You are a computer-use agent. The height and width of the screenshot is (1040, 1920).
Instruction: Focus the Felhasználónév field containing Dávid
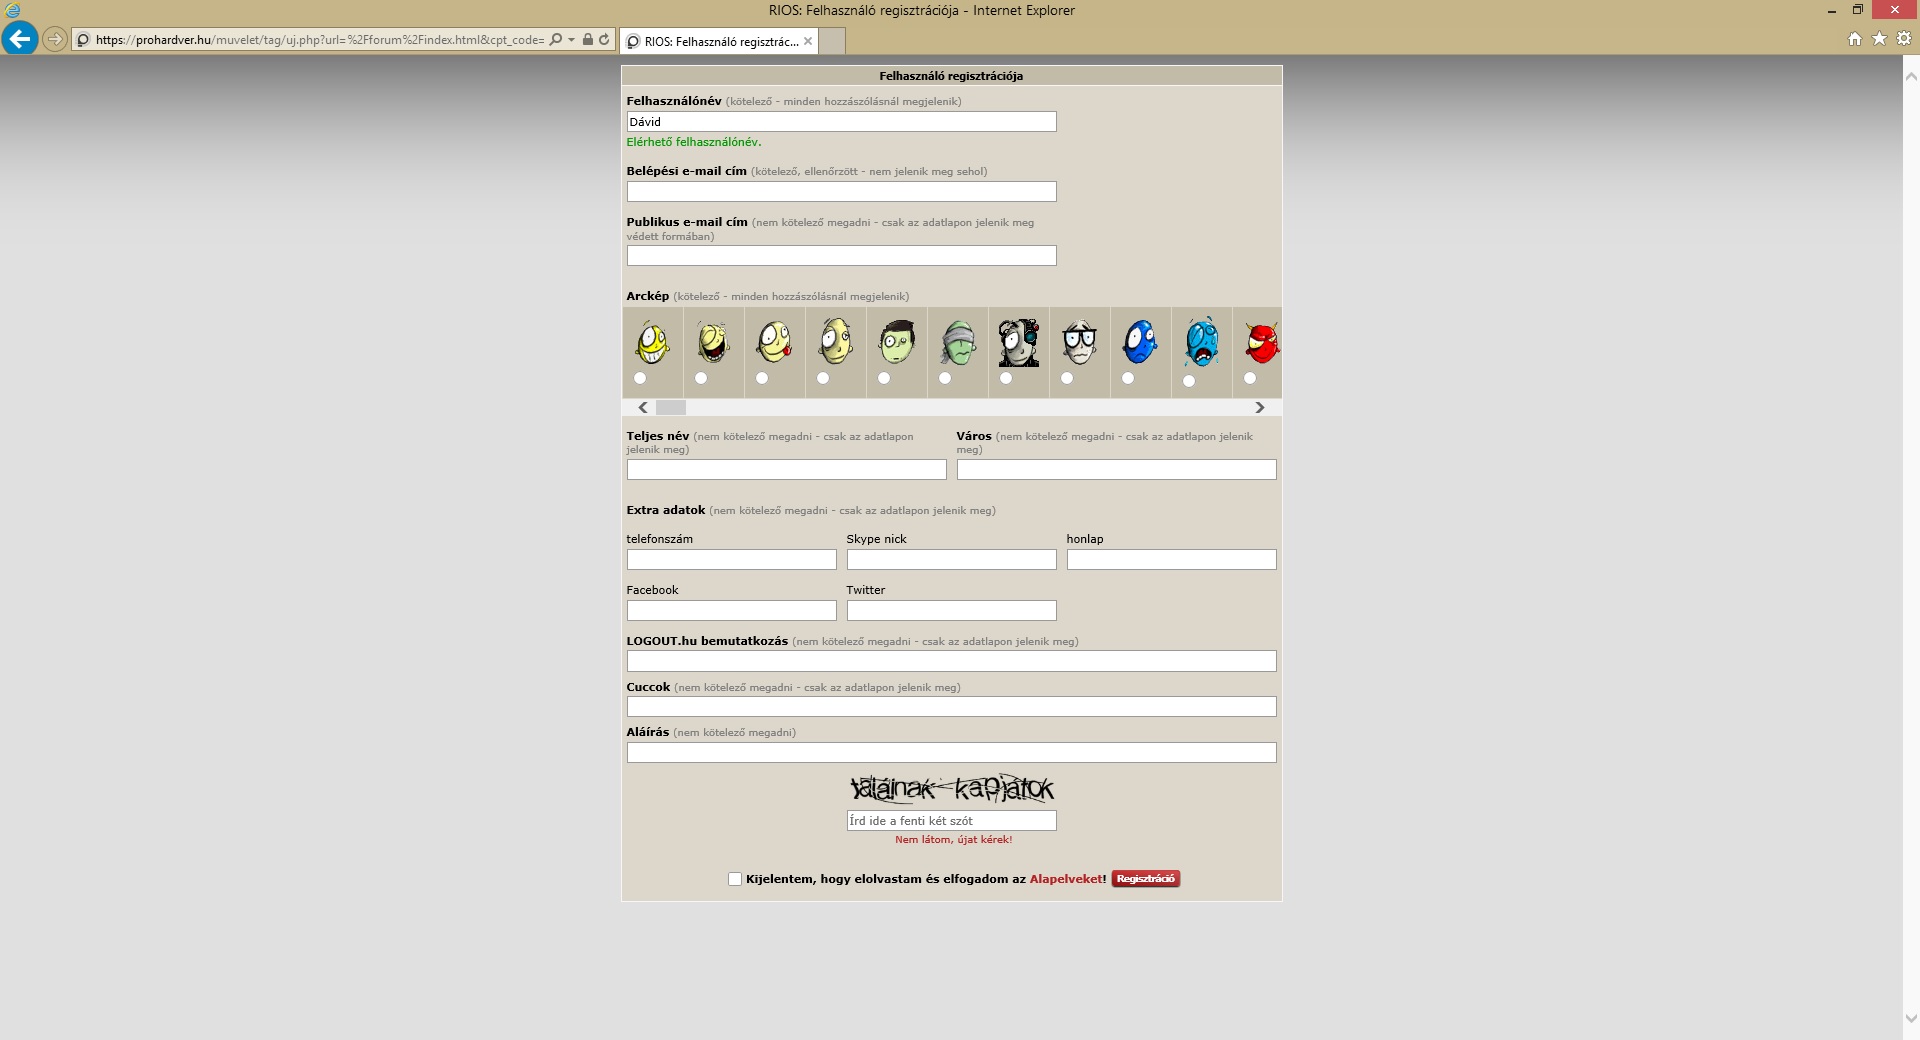[x=841, y=122]
